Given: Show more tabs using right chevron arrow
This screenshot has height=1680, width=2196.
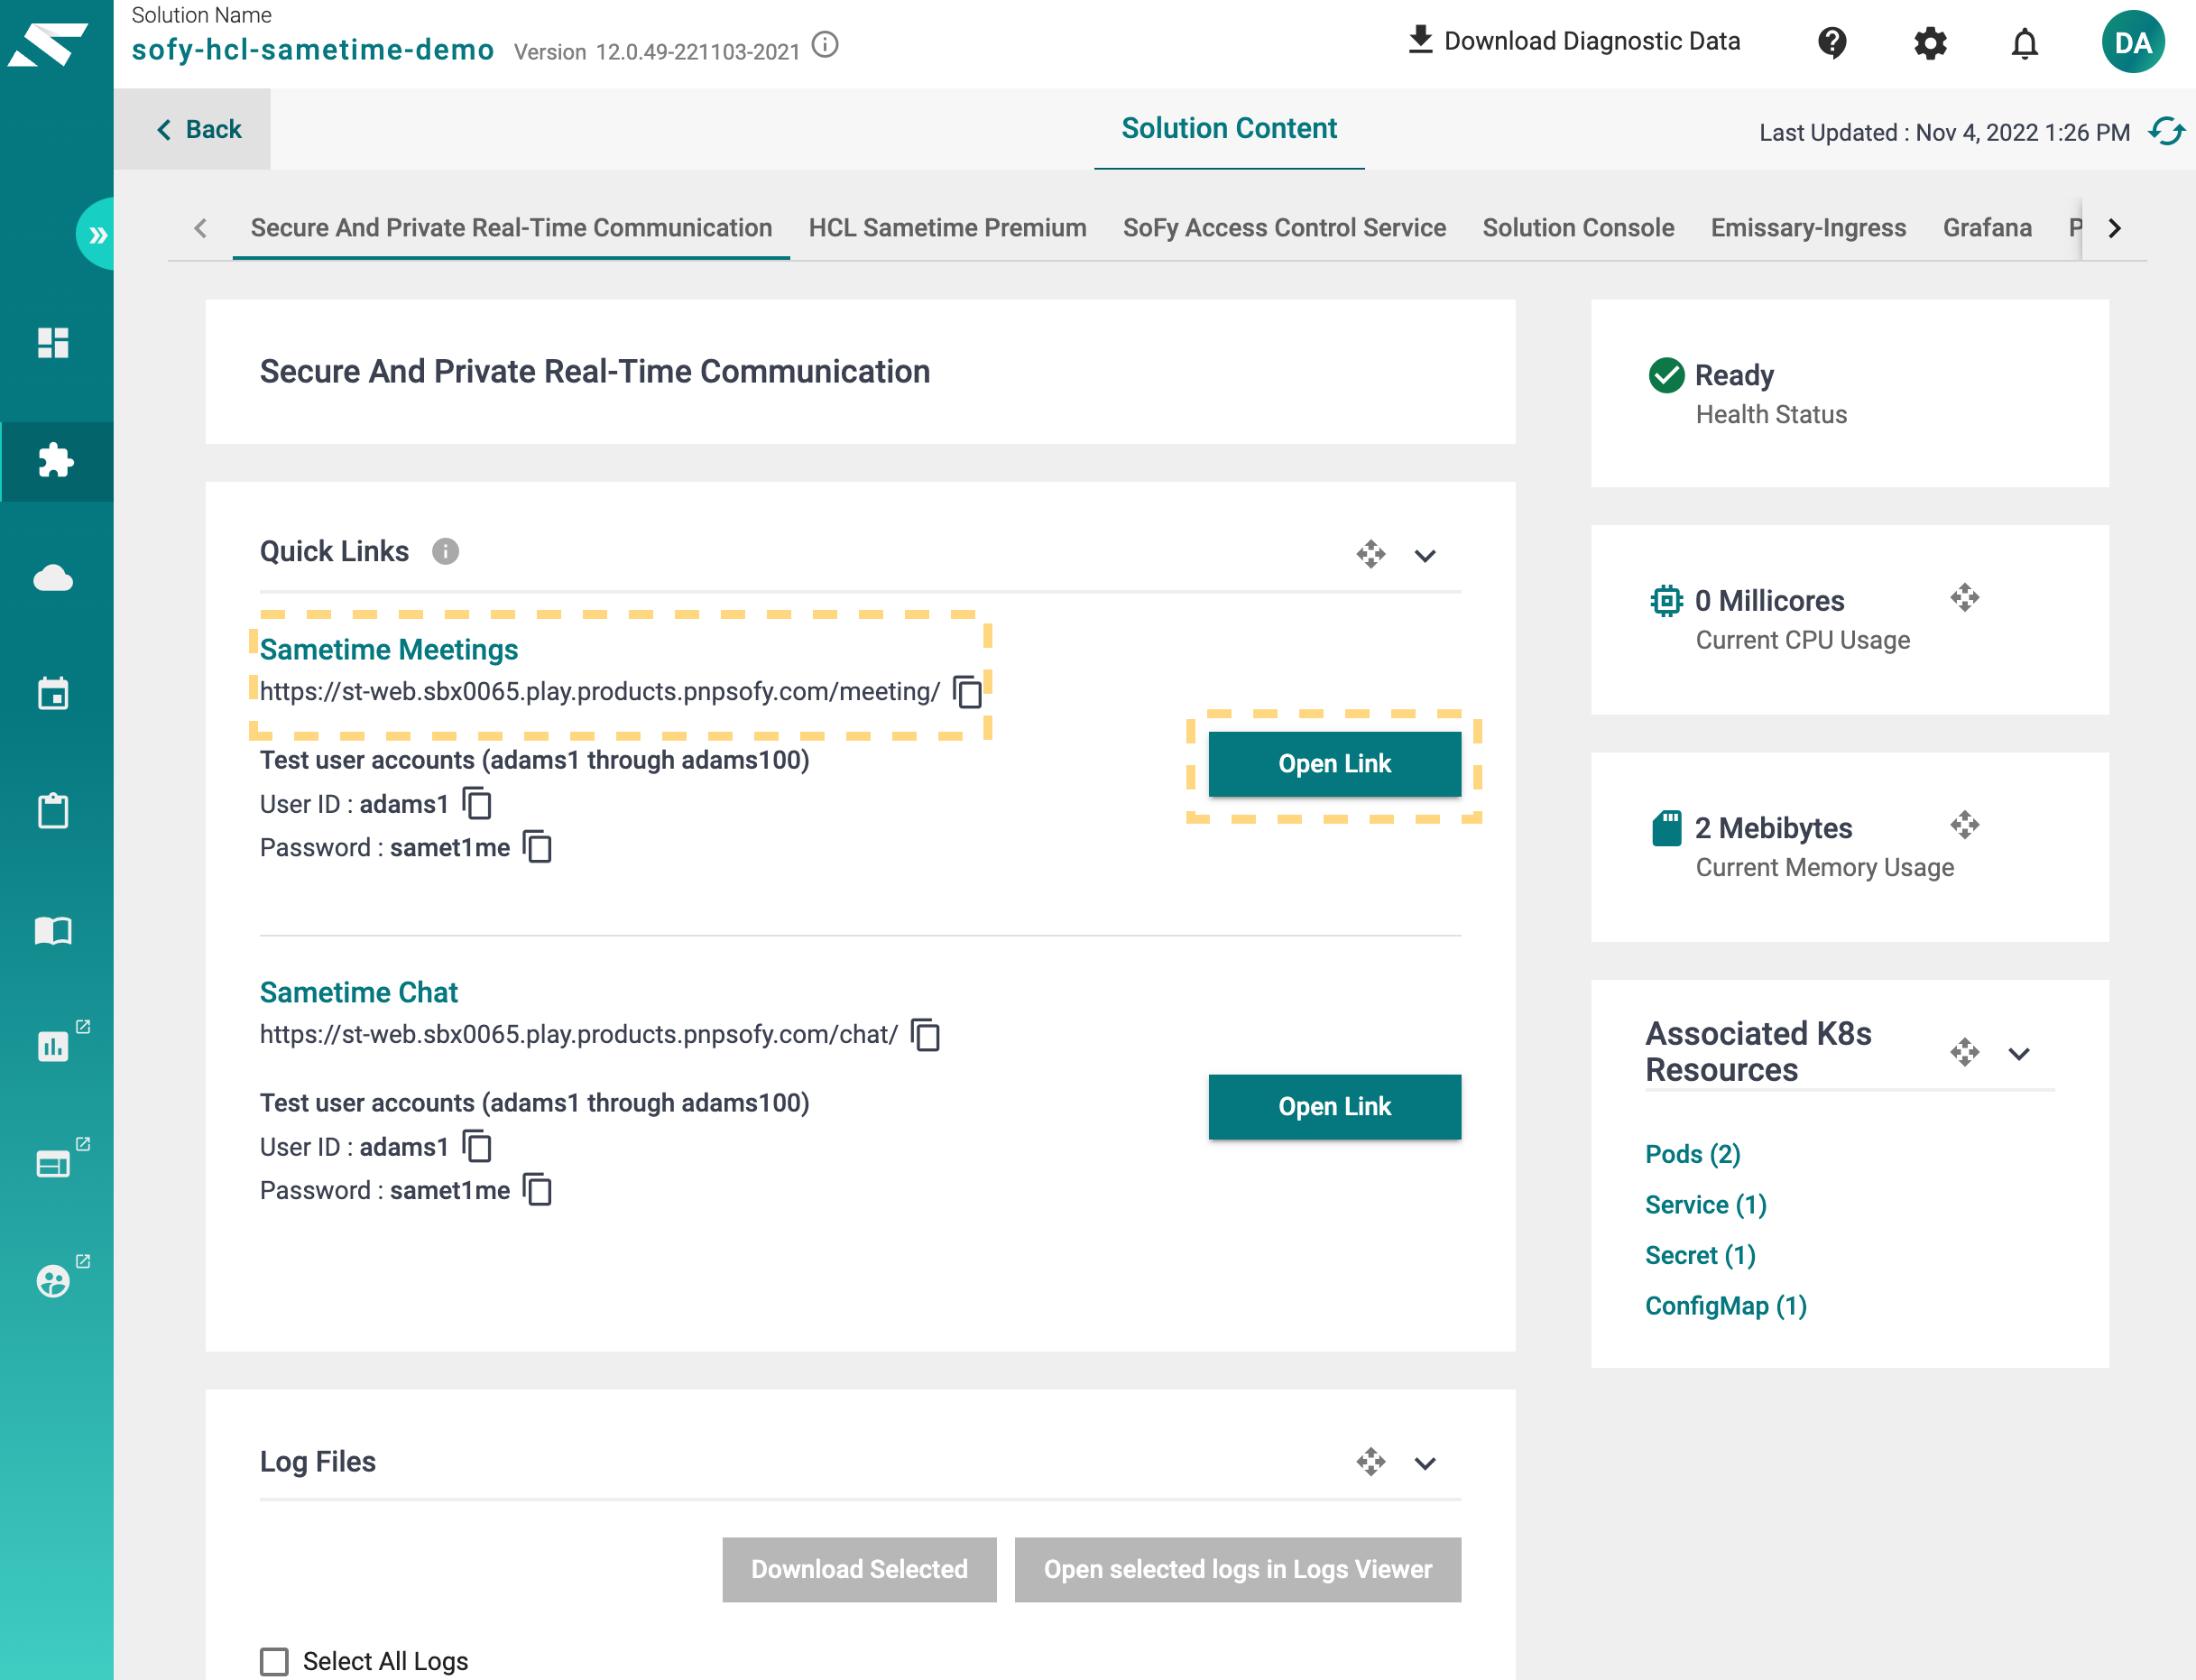Looking at the screenshot, I should pyautogui.click(x=2113, y=228).
